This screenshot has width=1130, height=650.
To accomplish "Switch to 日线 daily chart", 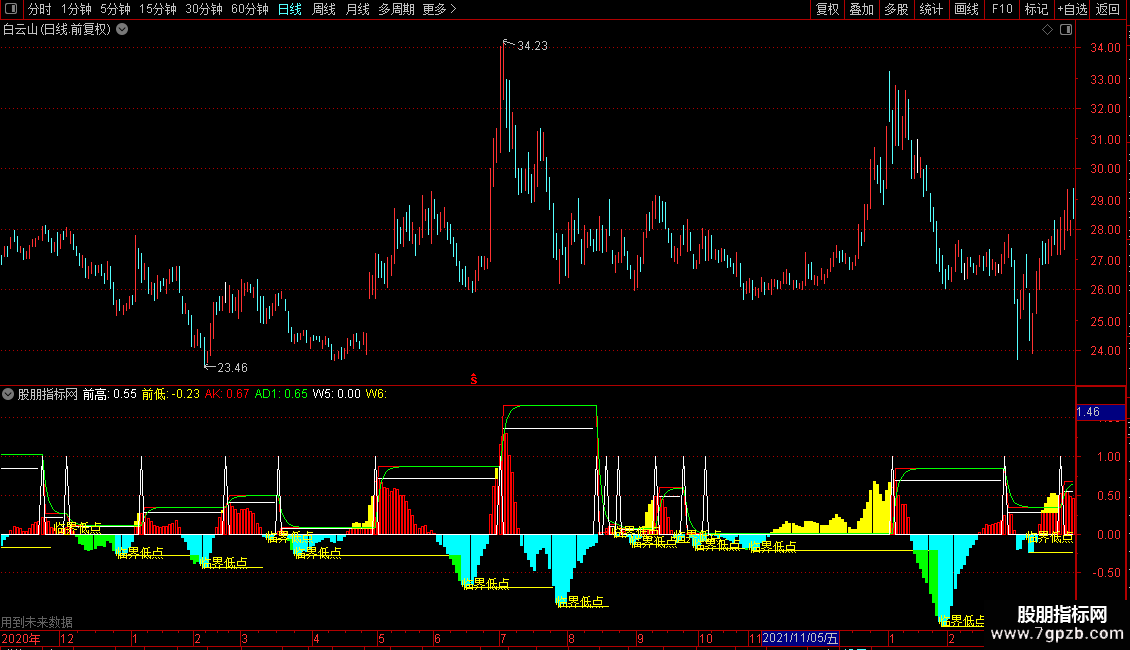I will tap(290, 9).
